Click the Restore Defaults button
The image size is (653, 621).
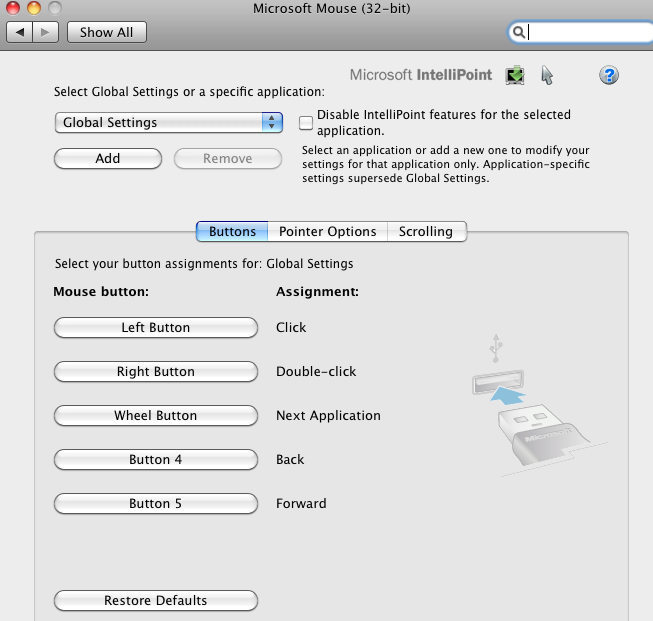click(x=156, y=601)
